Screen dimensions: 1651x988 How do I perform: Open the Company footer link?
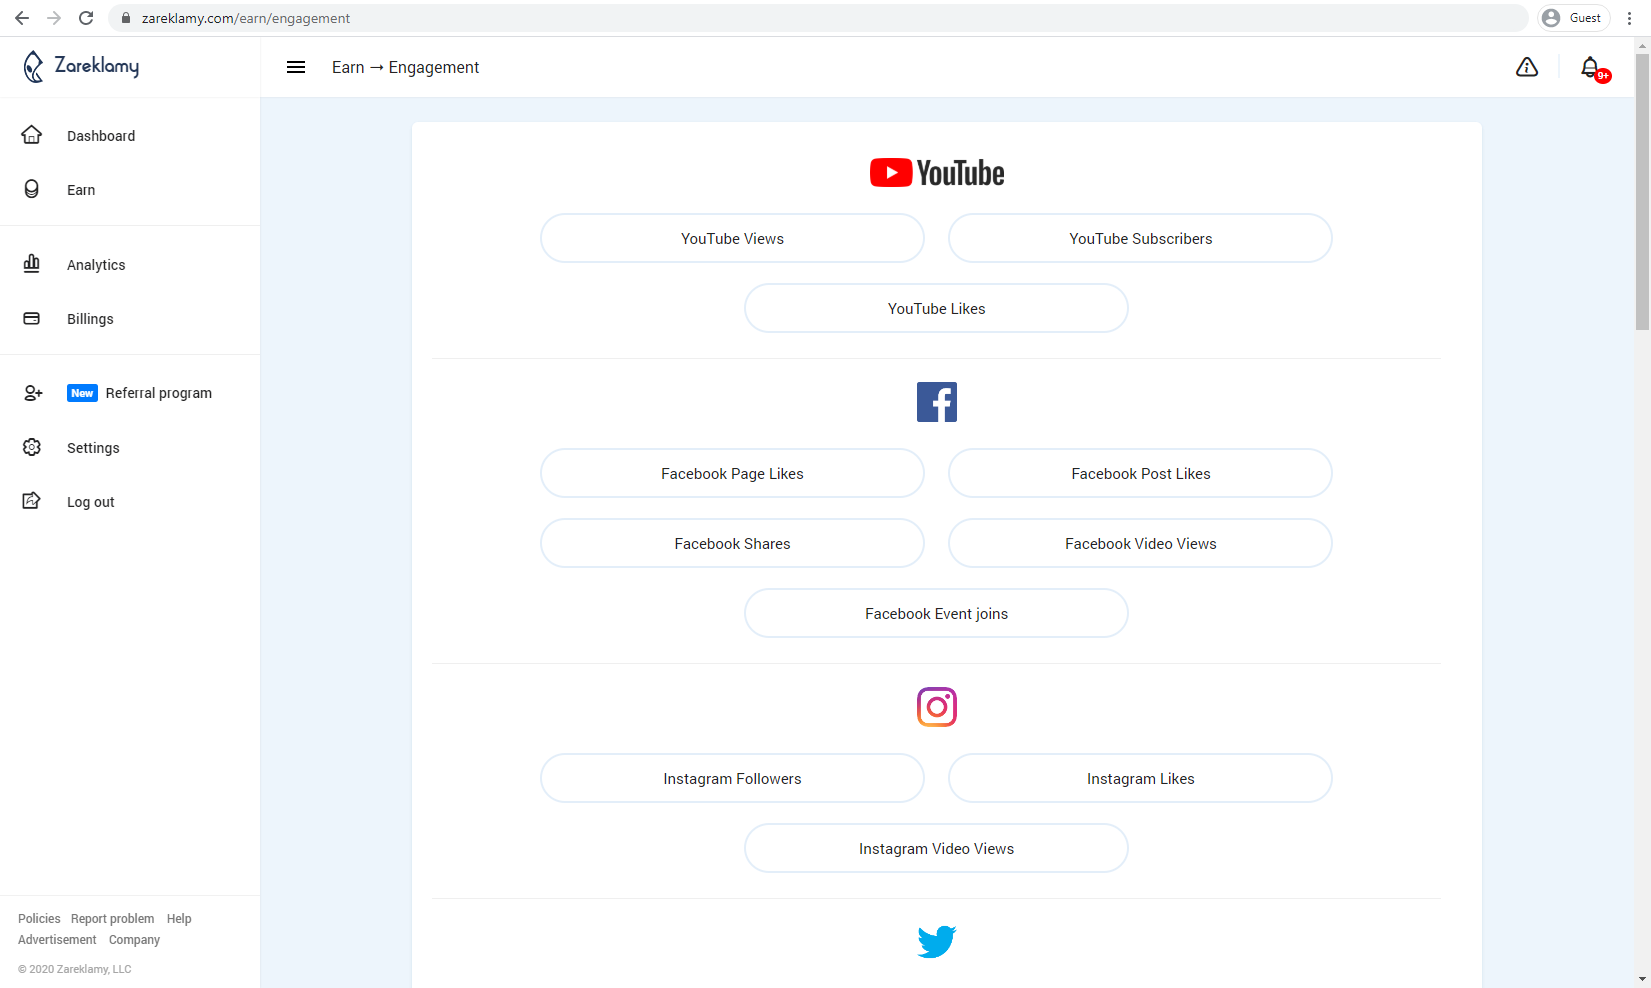134,940
